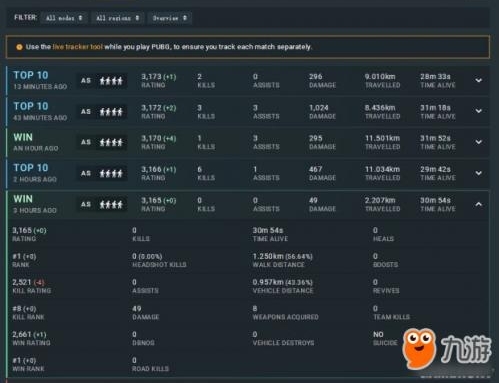Viewport: 499px width, 383px height.
Task: Click the #8 (+0) kill rank value
Action: [x=24, y=309]
